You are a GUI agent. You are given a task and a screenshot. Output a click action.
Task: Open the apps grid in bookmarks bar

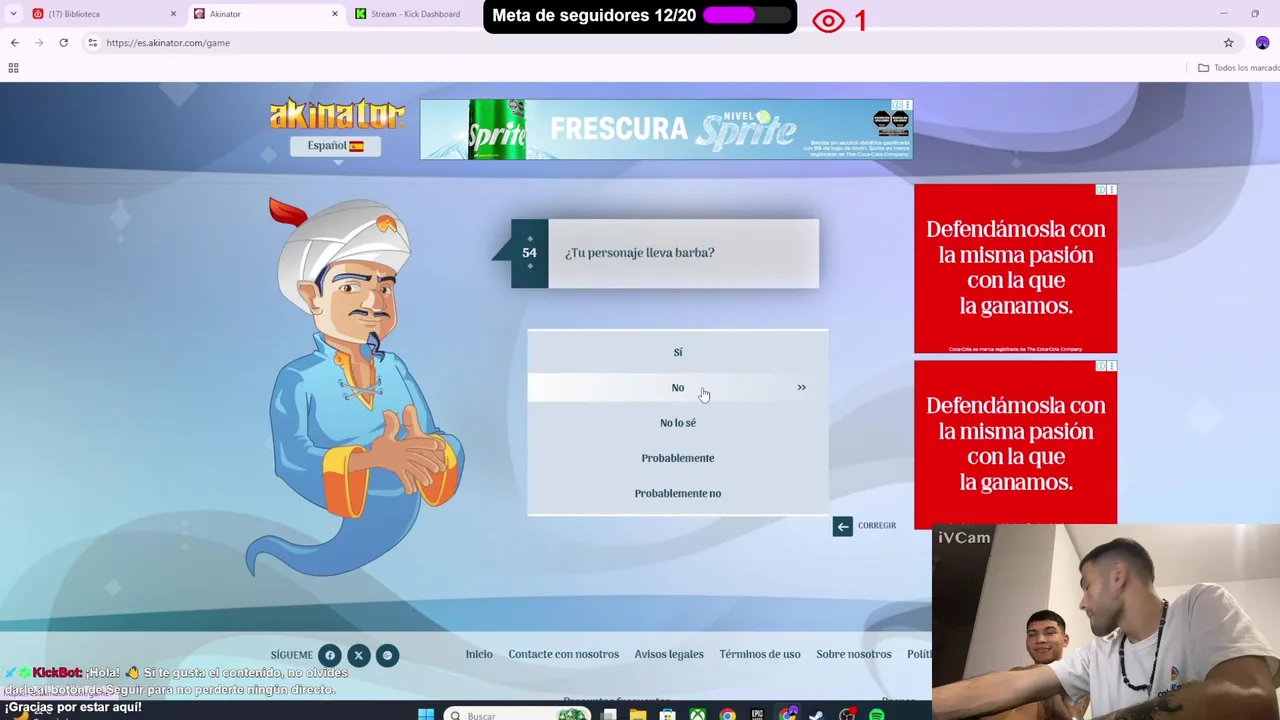point(13,68)
